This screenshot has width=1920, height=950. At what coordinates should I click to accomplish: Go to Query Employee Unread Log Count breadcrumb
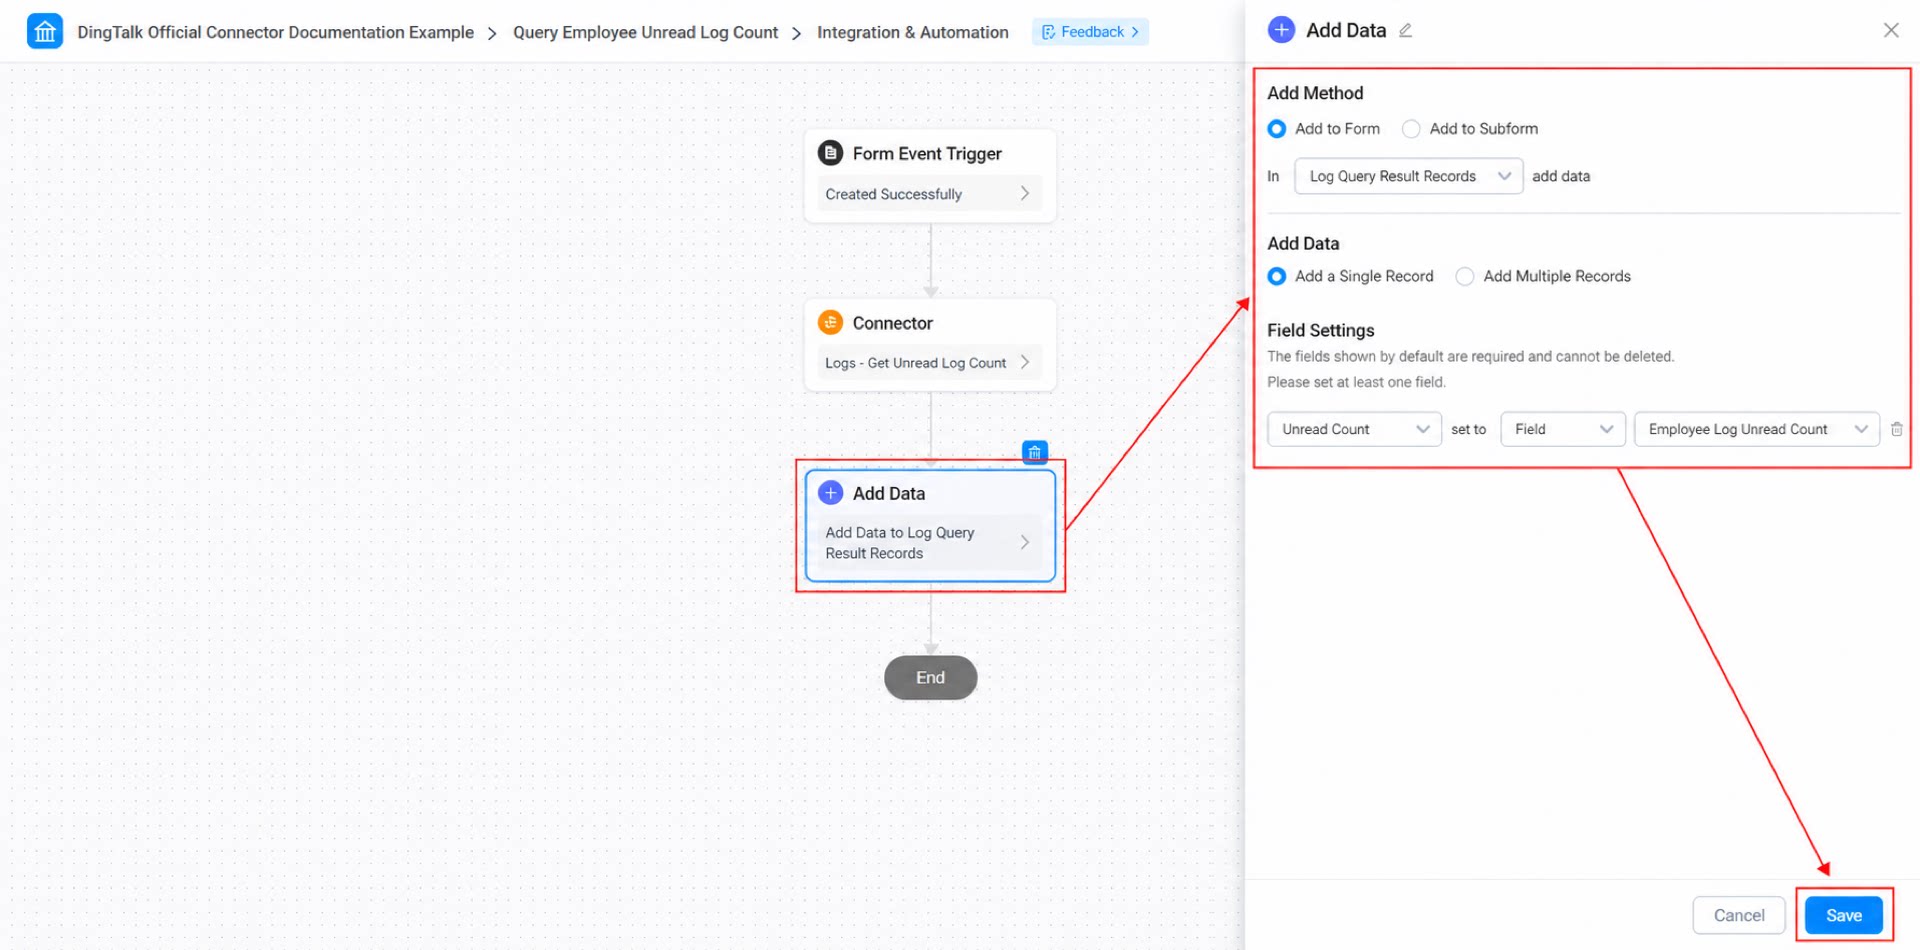[x=645, y=32]
